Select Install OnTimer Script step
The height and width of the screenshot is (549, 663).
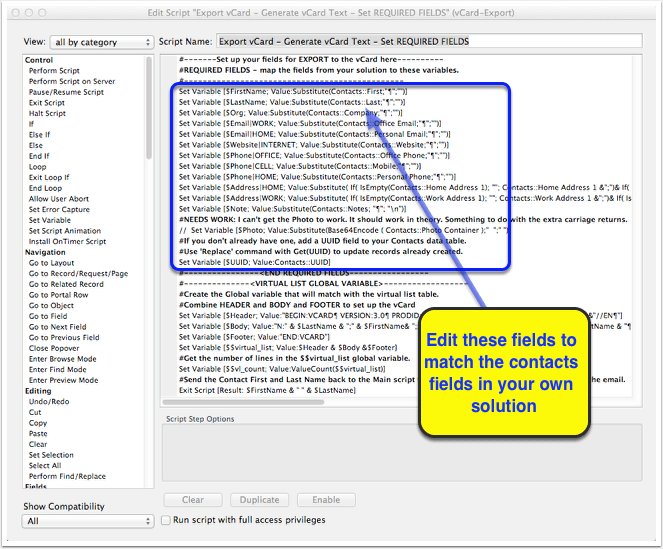pos(66,242)
